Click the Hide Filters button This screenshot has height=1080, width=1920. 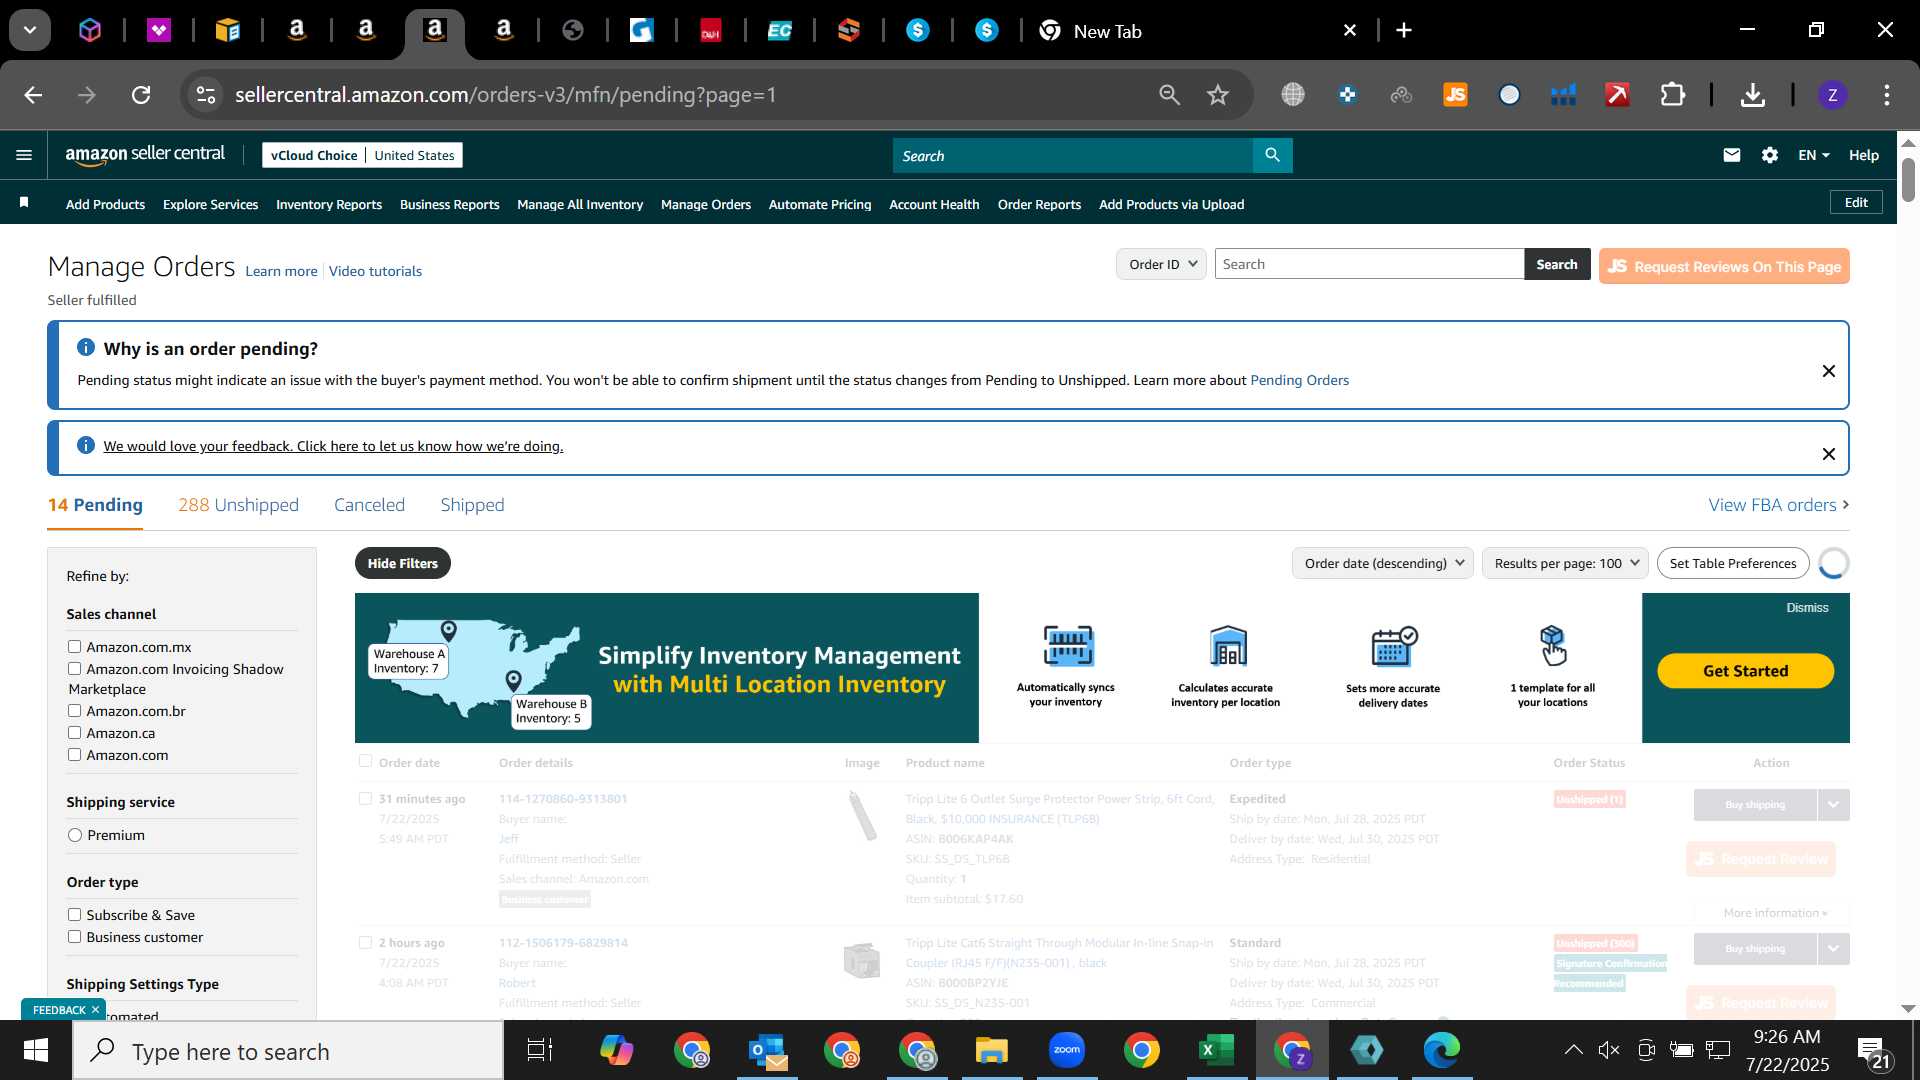tap(403, 563)
